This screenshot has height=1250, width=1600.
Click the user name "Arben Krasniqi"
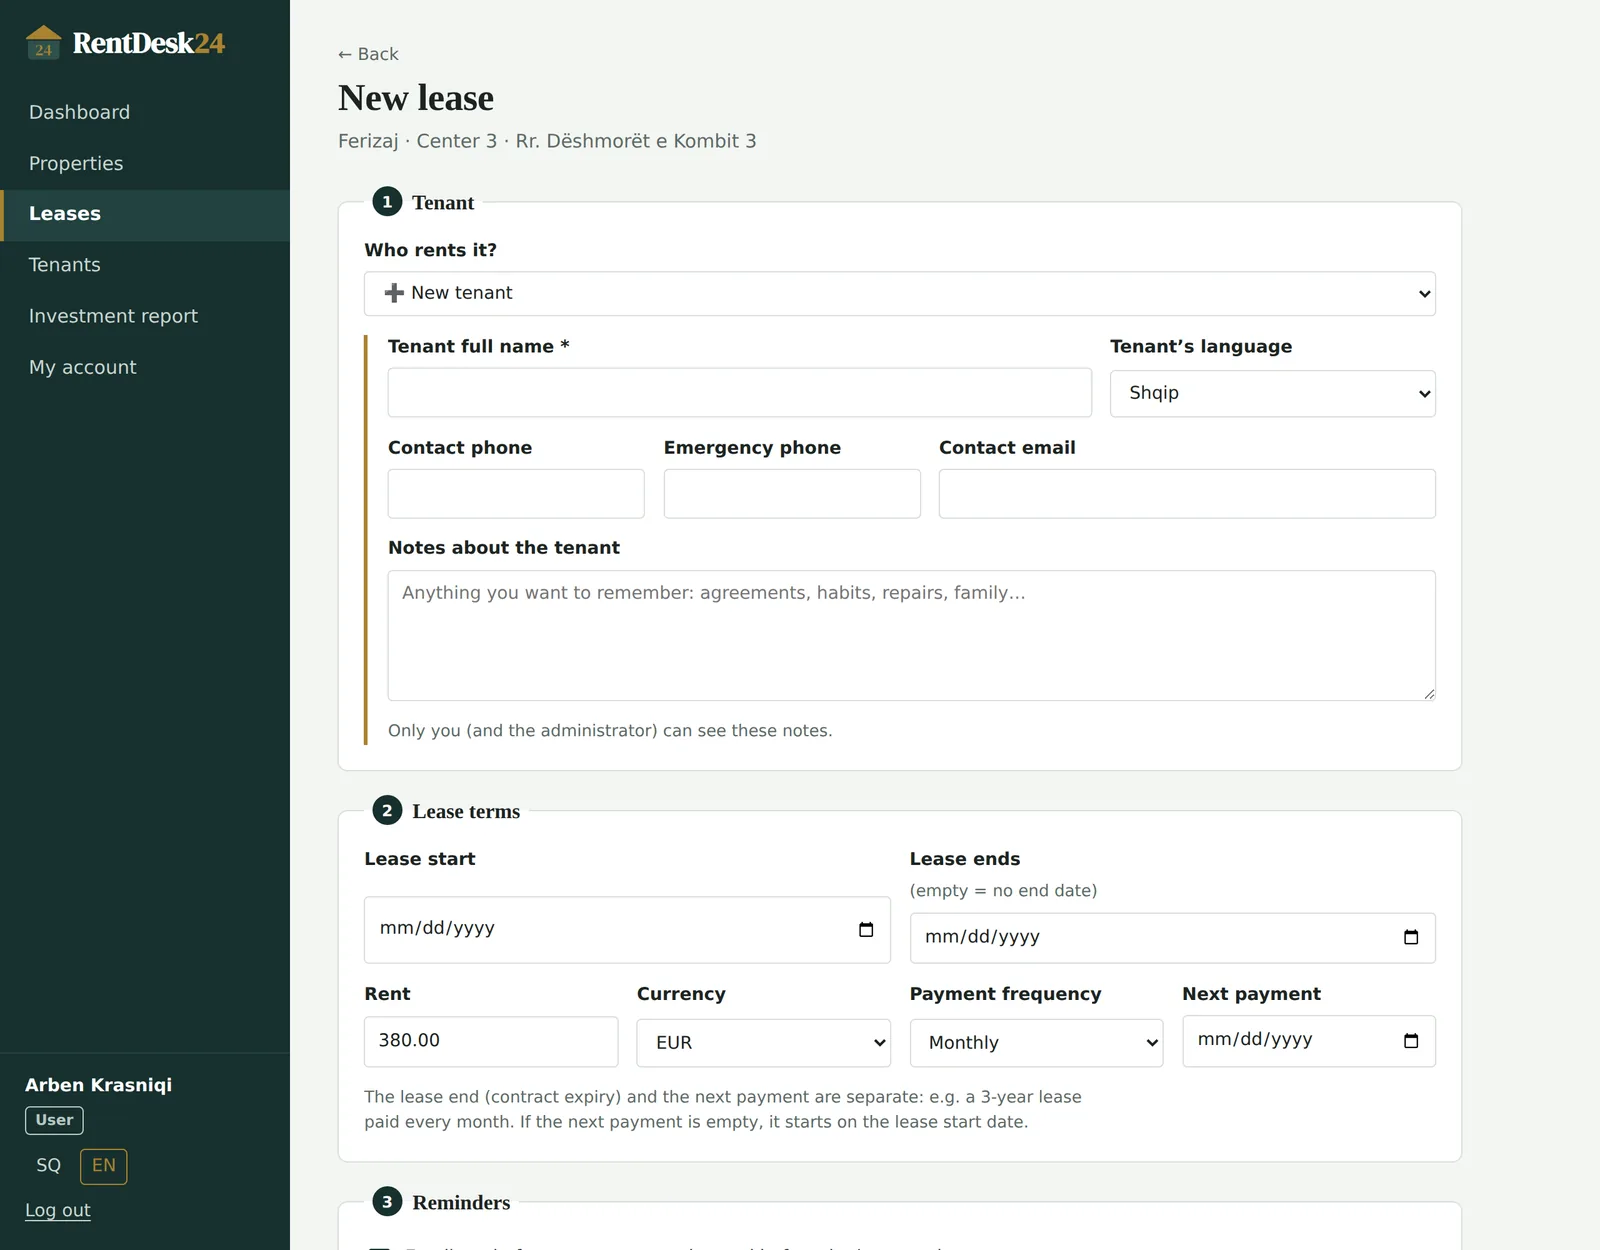(99, 1085)
